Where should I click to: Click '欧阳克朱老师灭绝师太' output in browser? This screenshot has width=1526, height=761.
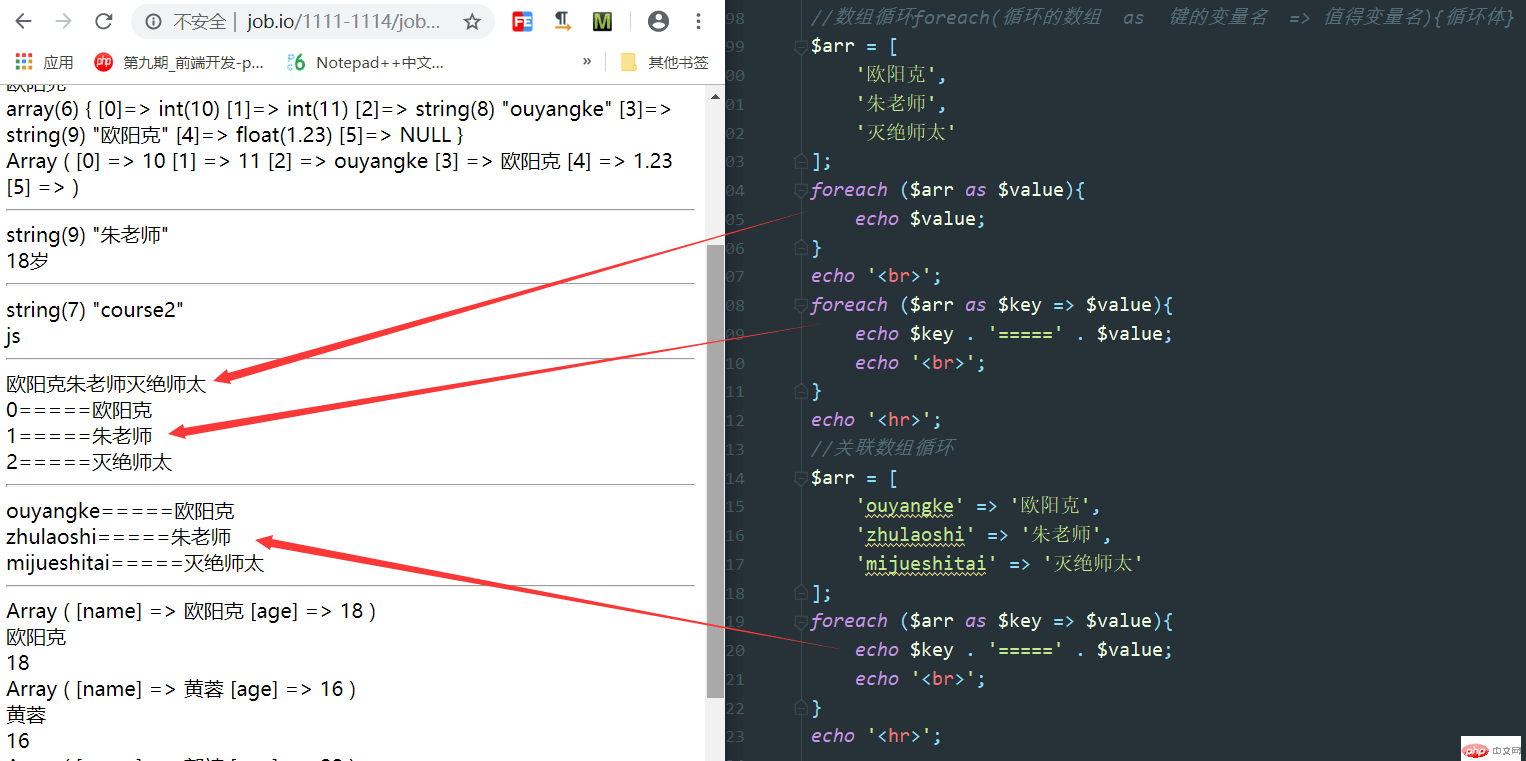(106, 384)
